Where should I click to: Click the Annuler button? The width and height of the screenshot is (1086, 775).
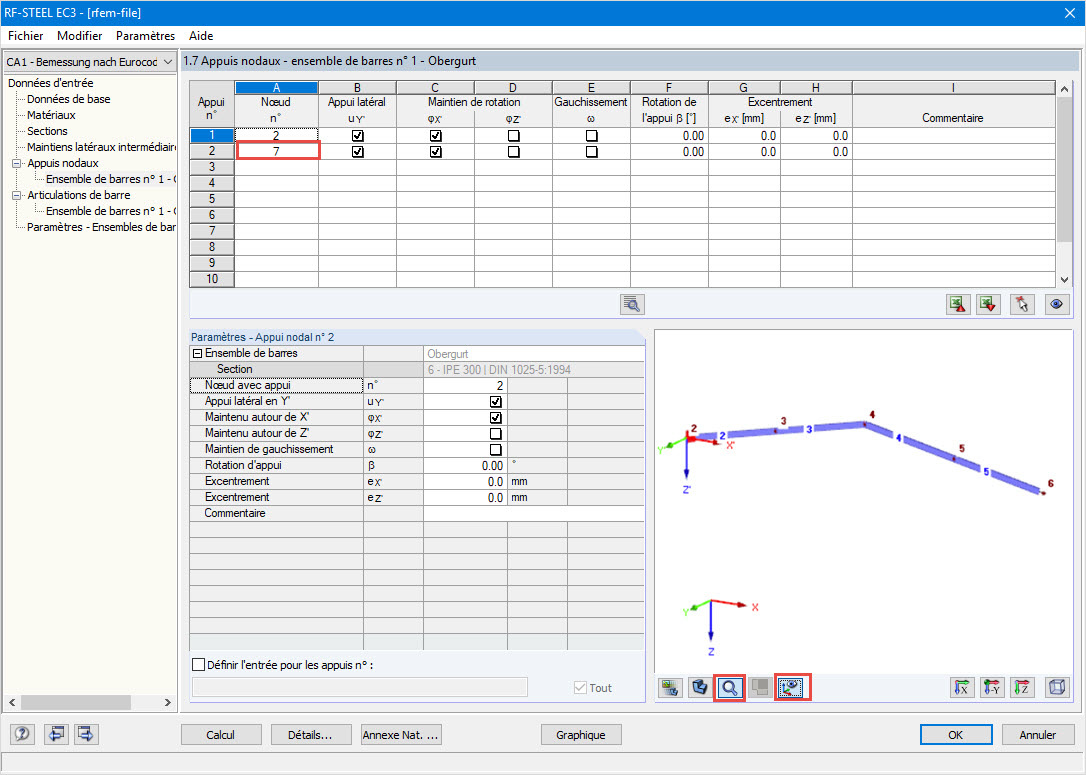pyautogui.click(x=1038, y=735)
